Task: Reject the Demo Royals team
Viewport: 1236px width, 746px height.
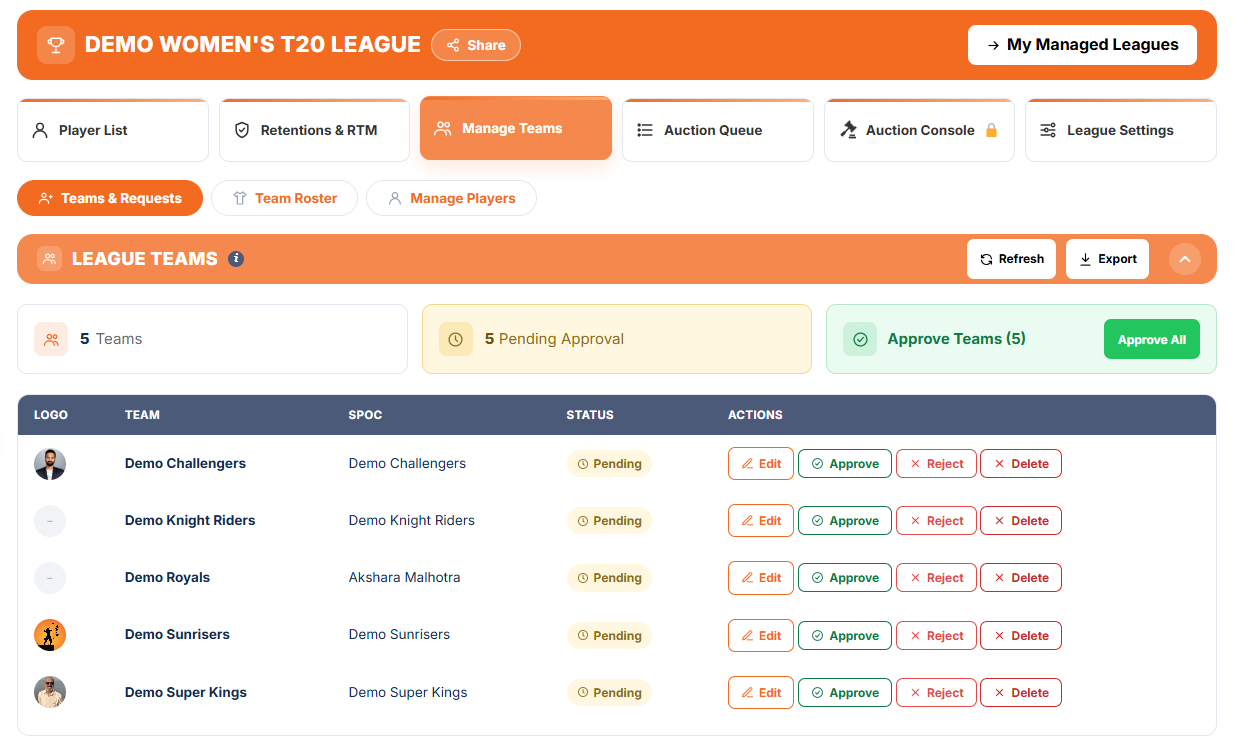Action: 936,578
